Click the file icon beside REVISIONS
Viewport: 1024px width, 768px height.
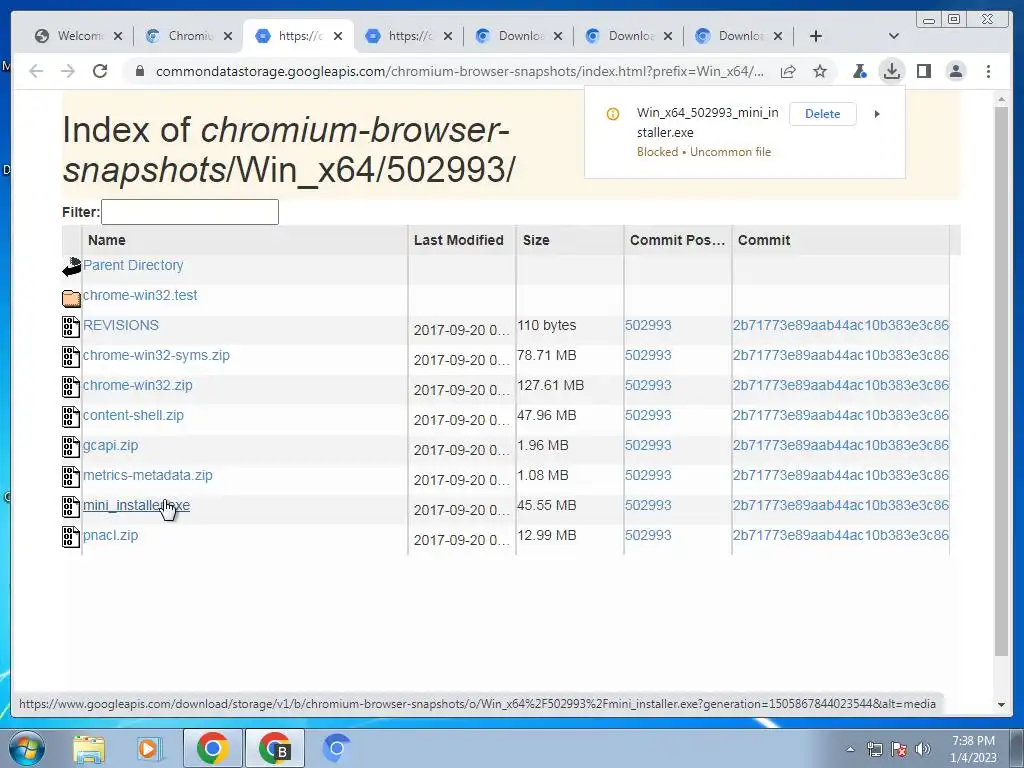click(x=71, y=327)
